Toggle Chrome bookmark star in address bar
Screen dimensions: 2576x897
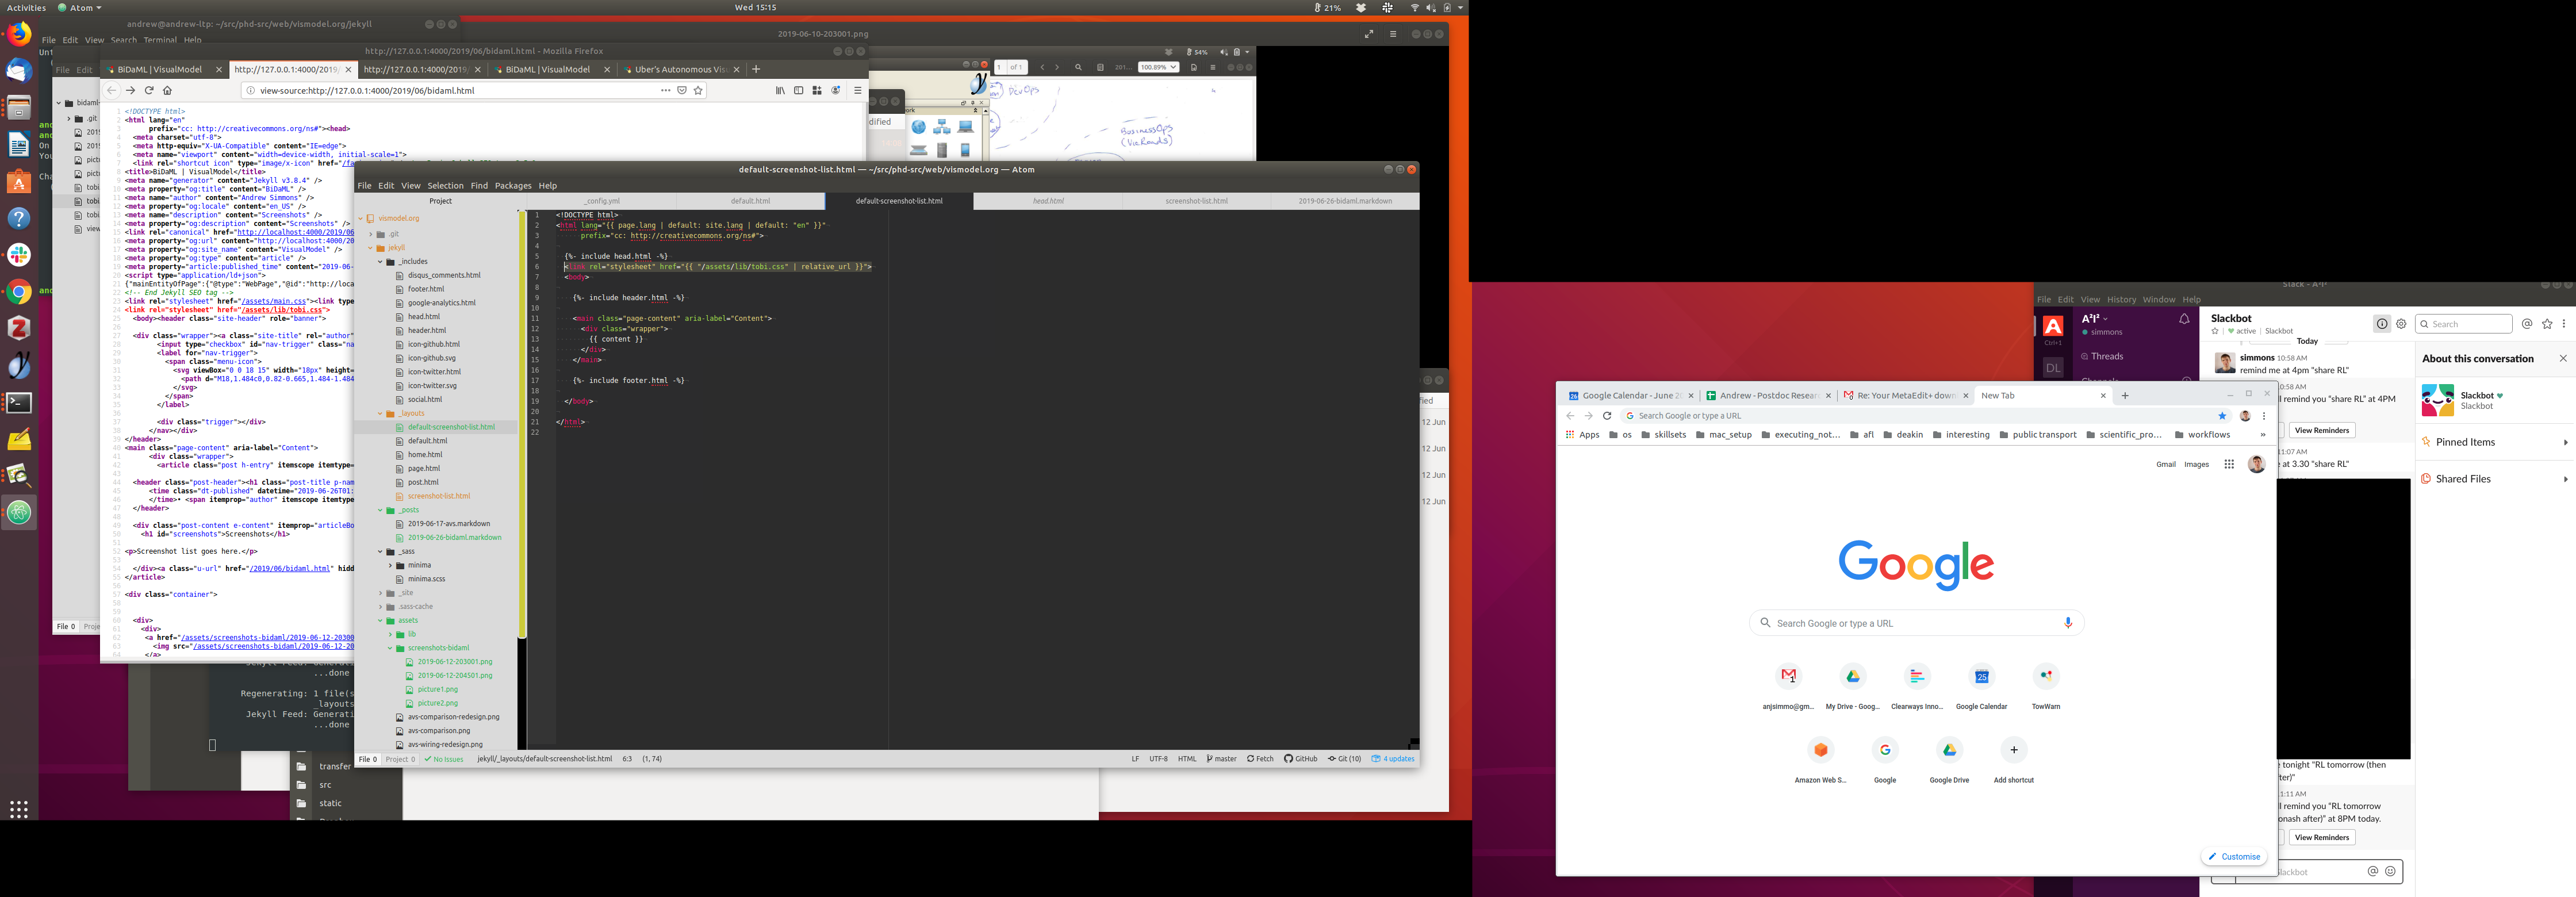pos(2223,416)
